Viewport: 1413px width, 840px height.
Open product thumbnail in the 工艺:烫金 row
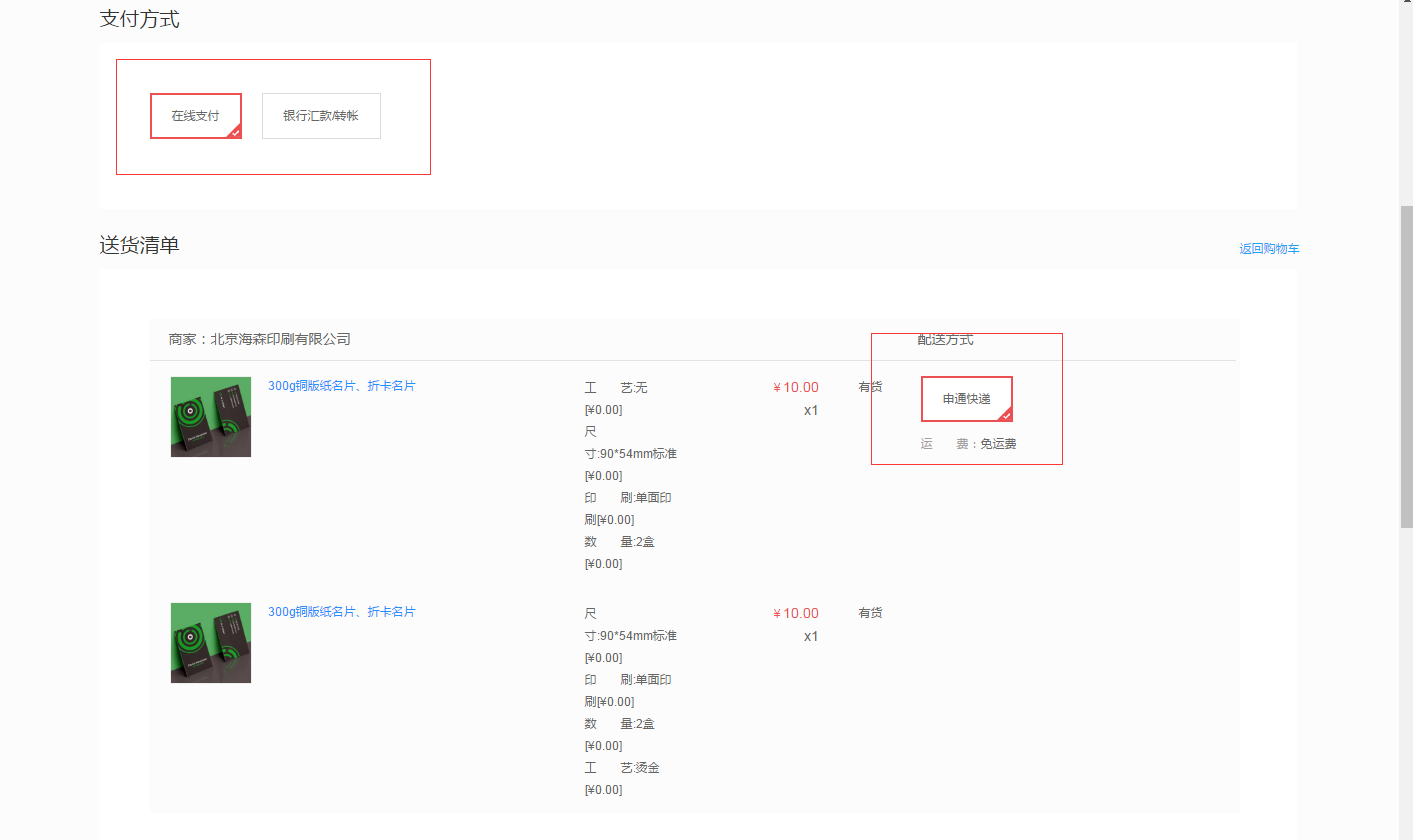tap(211, 643)
